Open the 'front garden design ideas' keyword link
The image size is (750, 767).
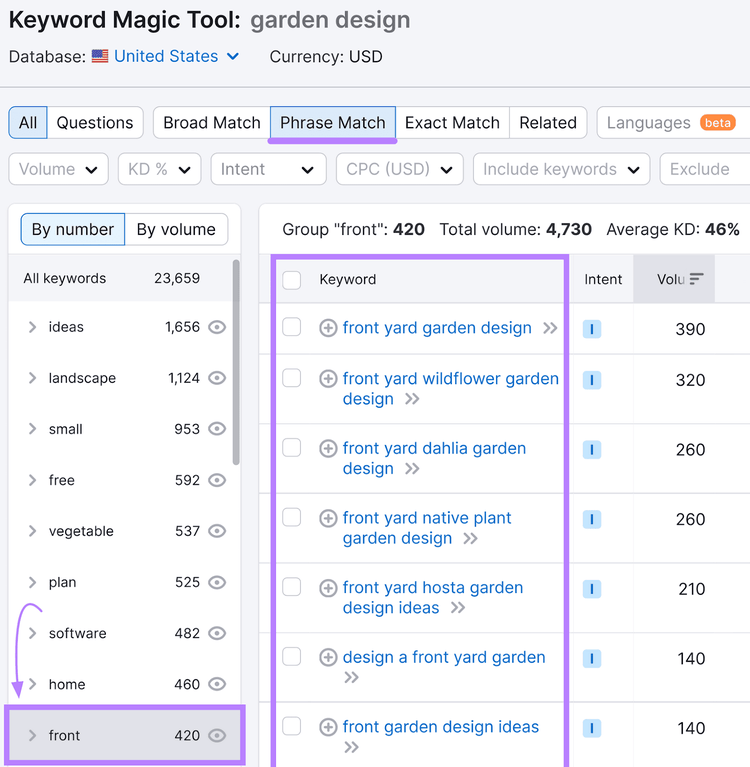point(440,727)
